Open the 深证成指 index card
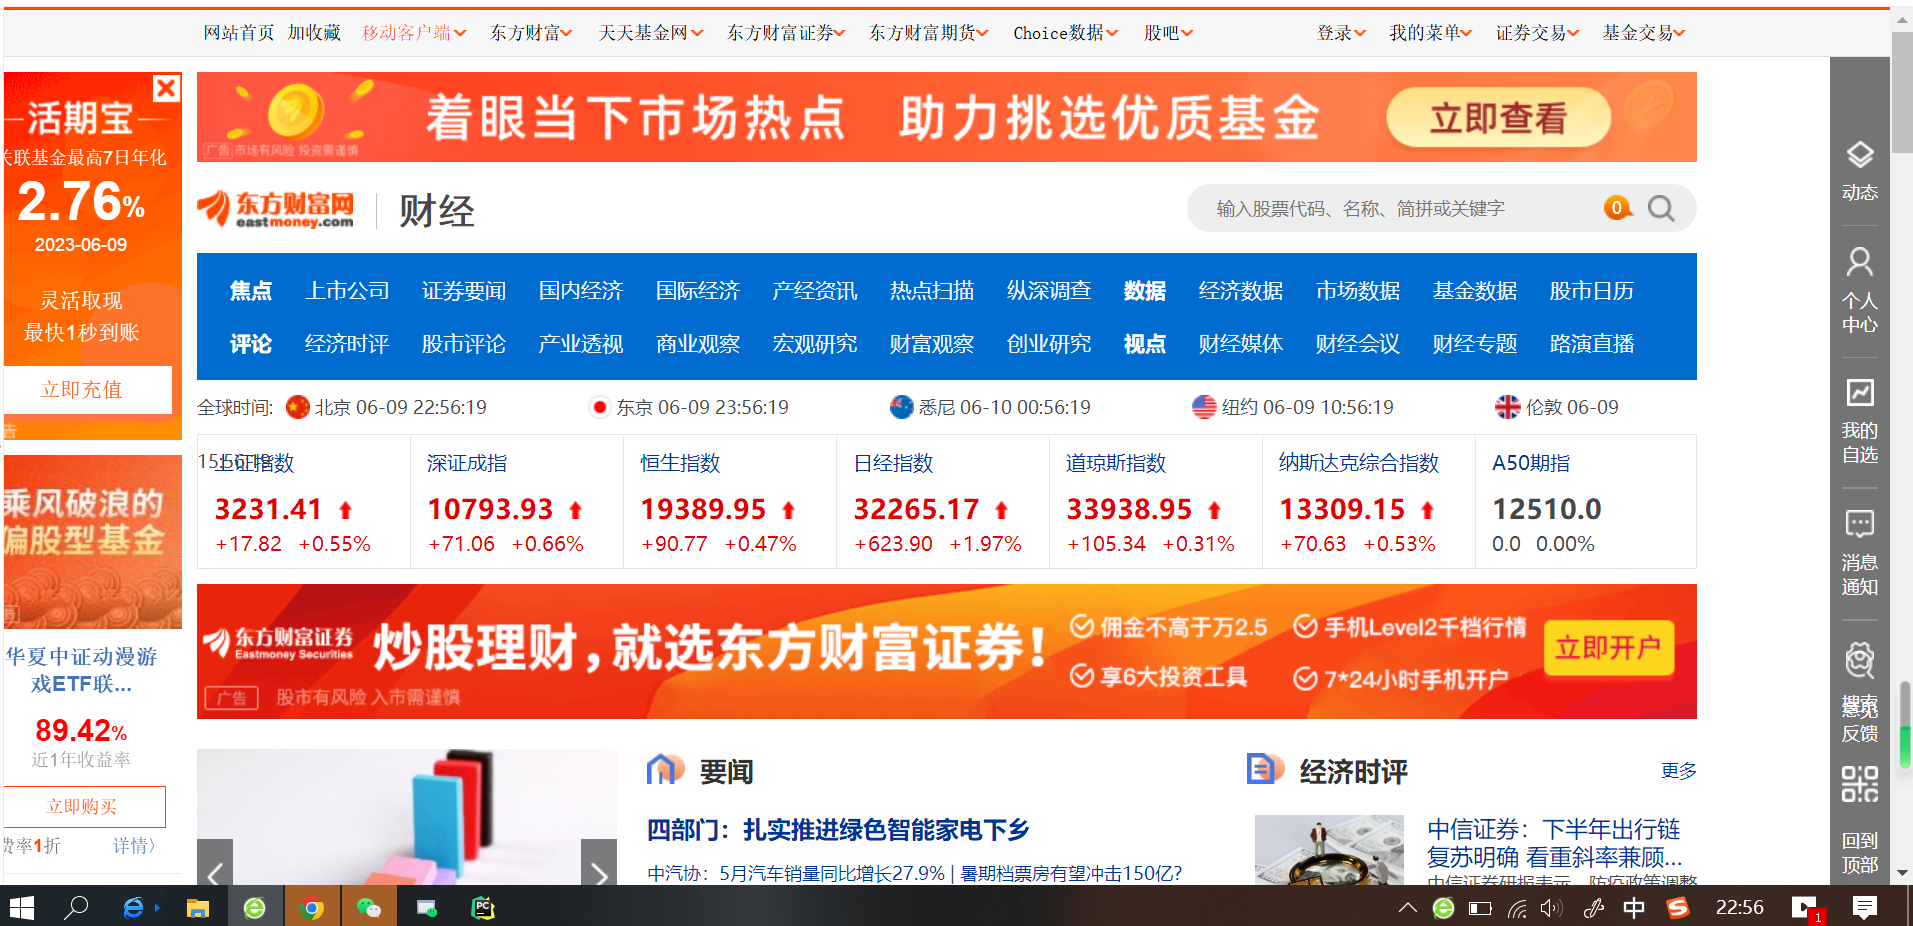 click(517, 502)
